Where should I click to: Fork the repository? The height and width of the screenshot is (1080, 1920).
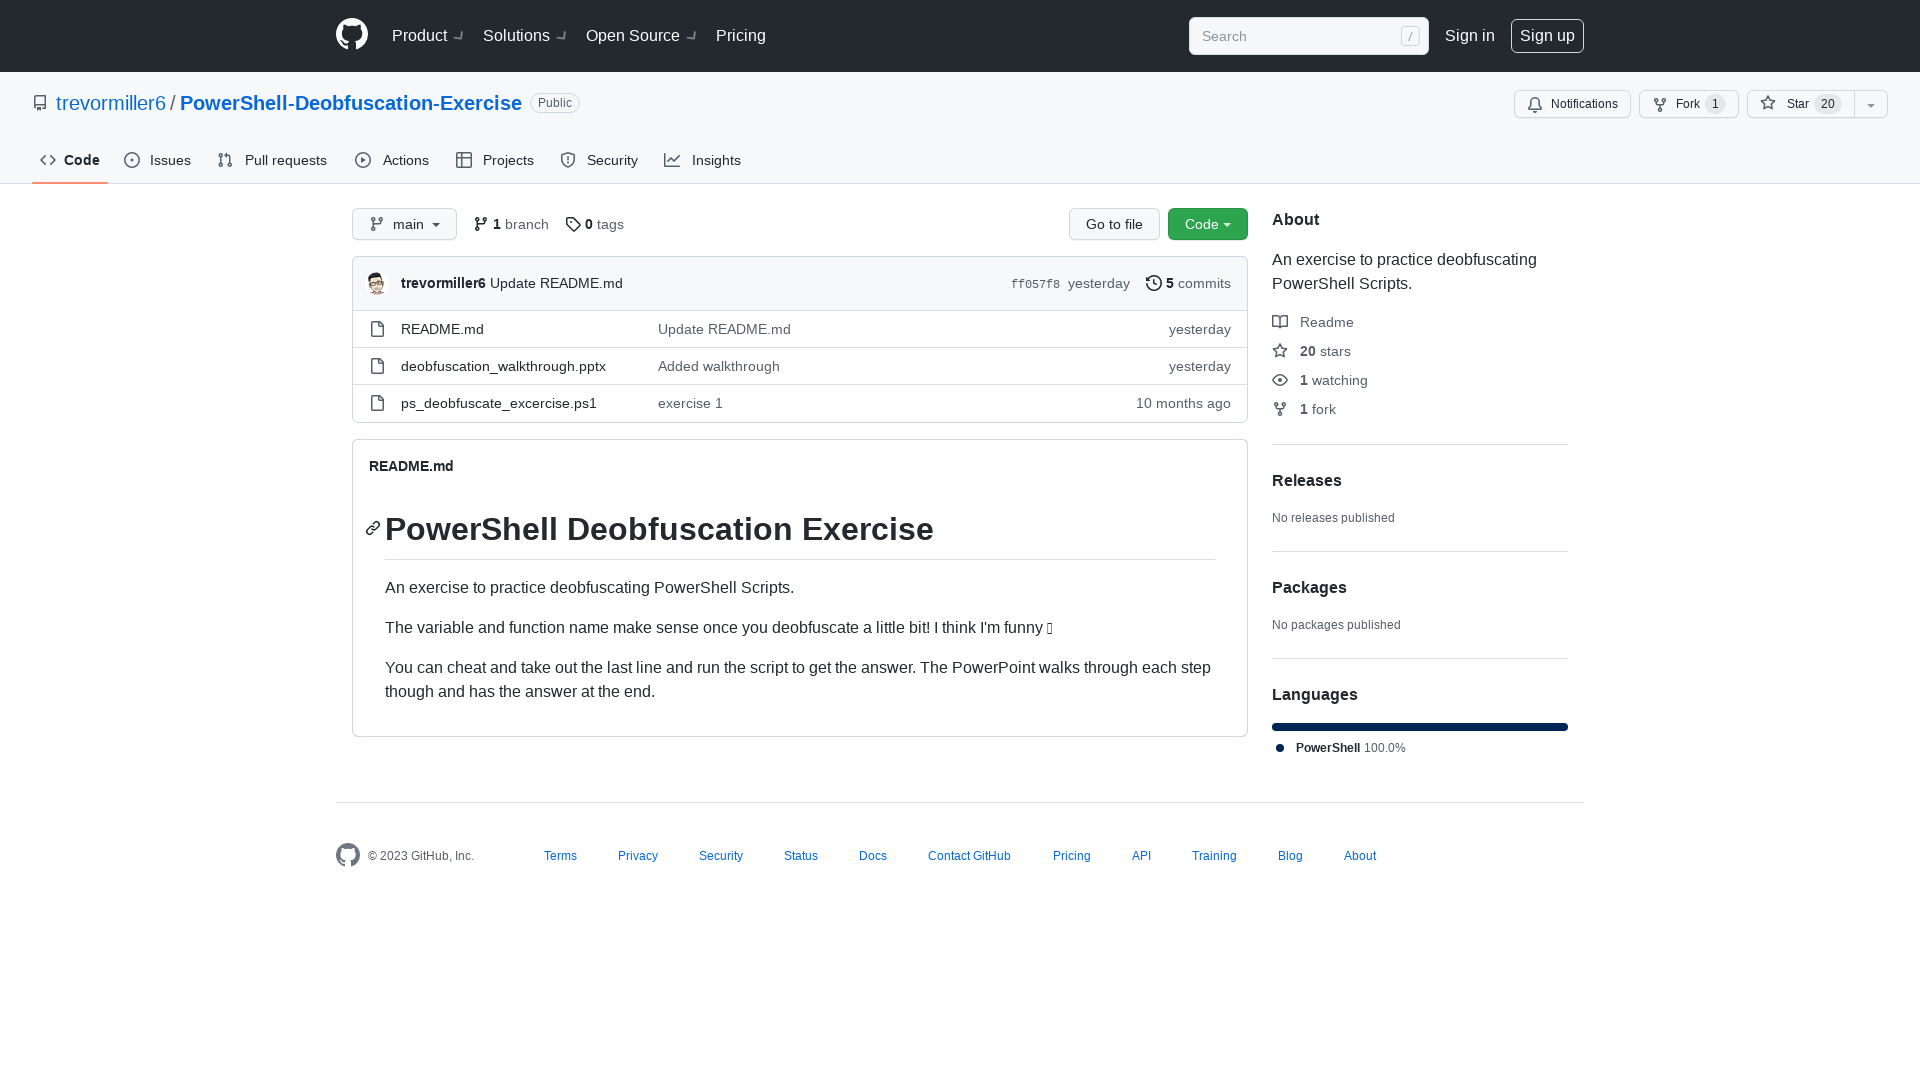(x=1688, y=104)
